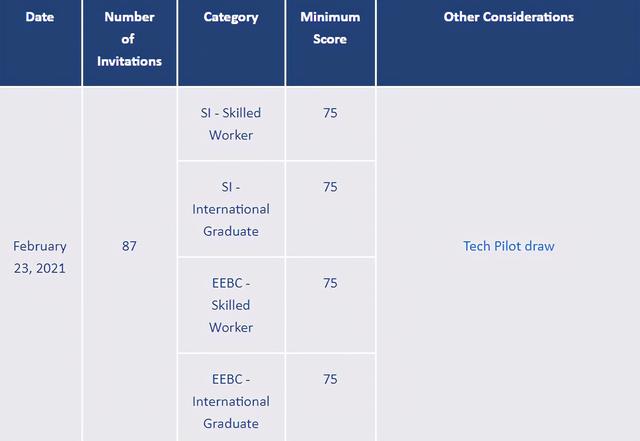Select the February 23, 2021 date cell
This screenshot has width=640, height=441.
coord(40,257)
